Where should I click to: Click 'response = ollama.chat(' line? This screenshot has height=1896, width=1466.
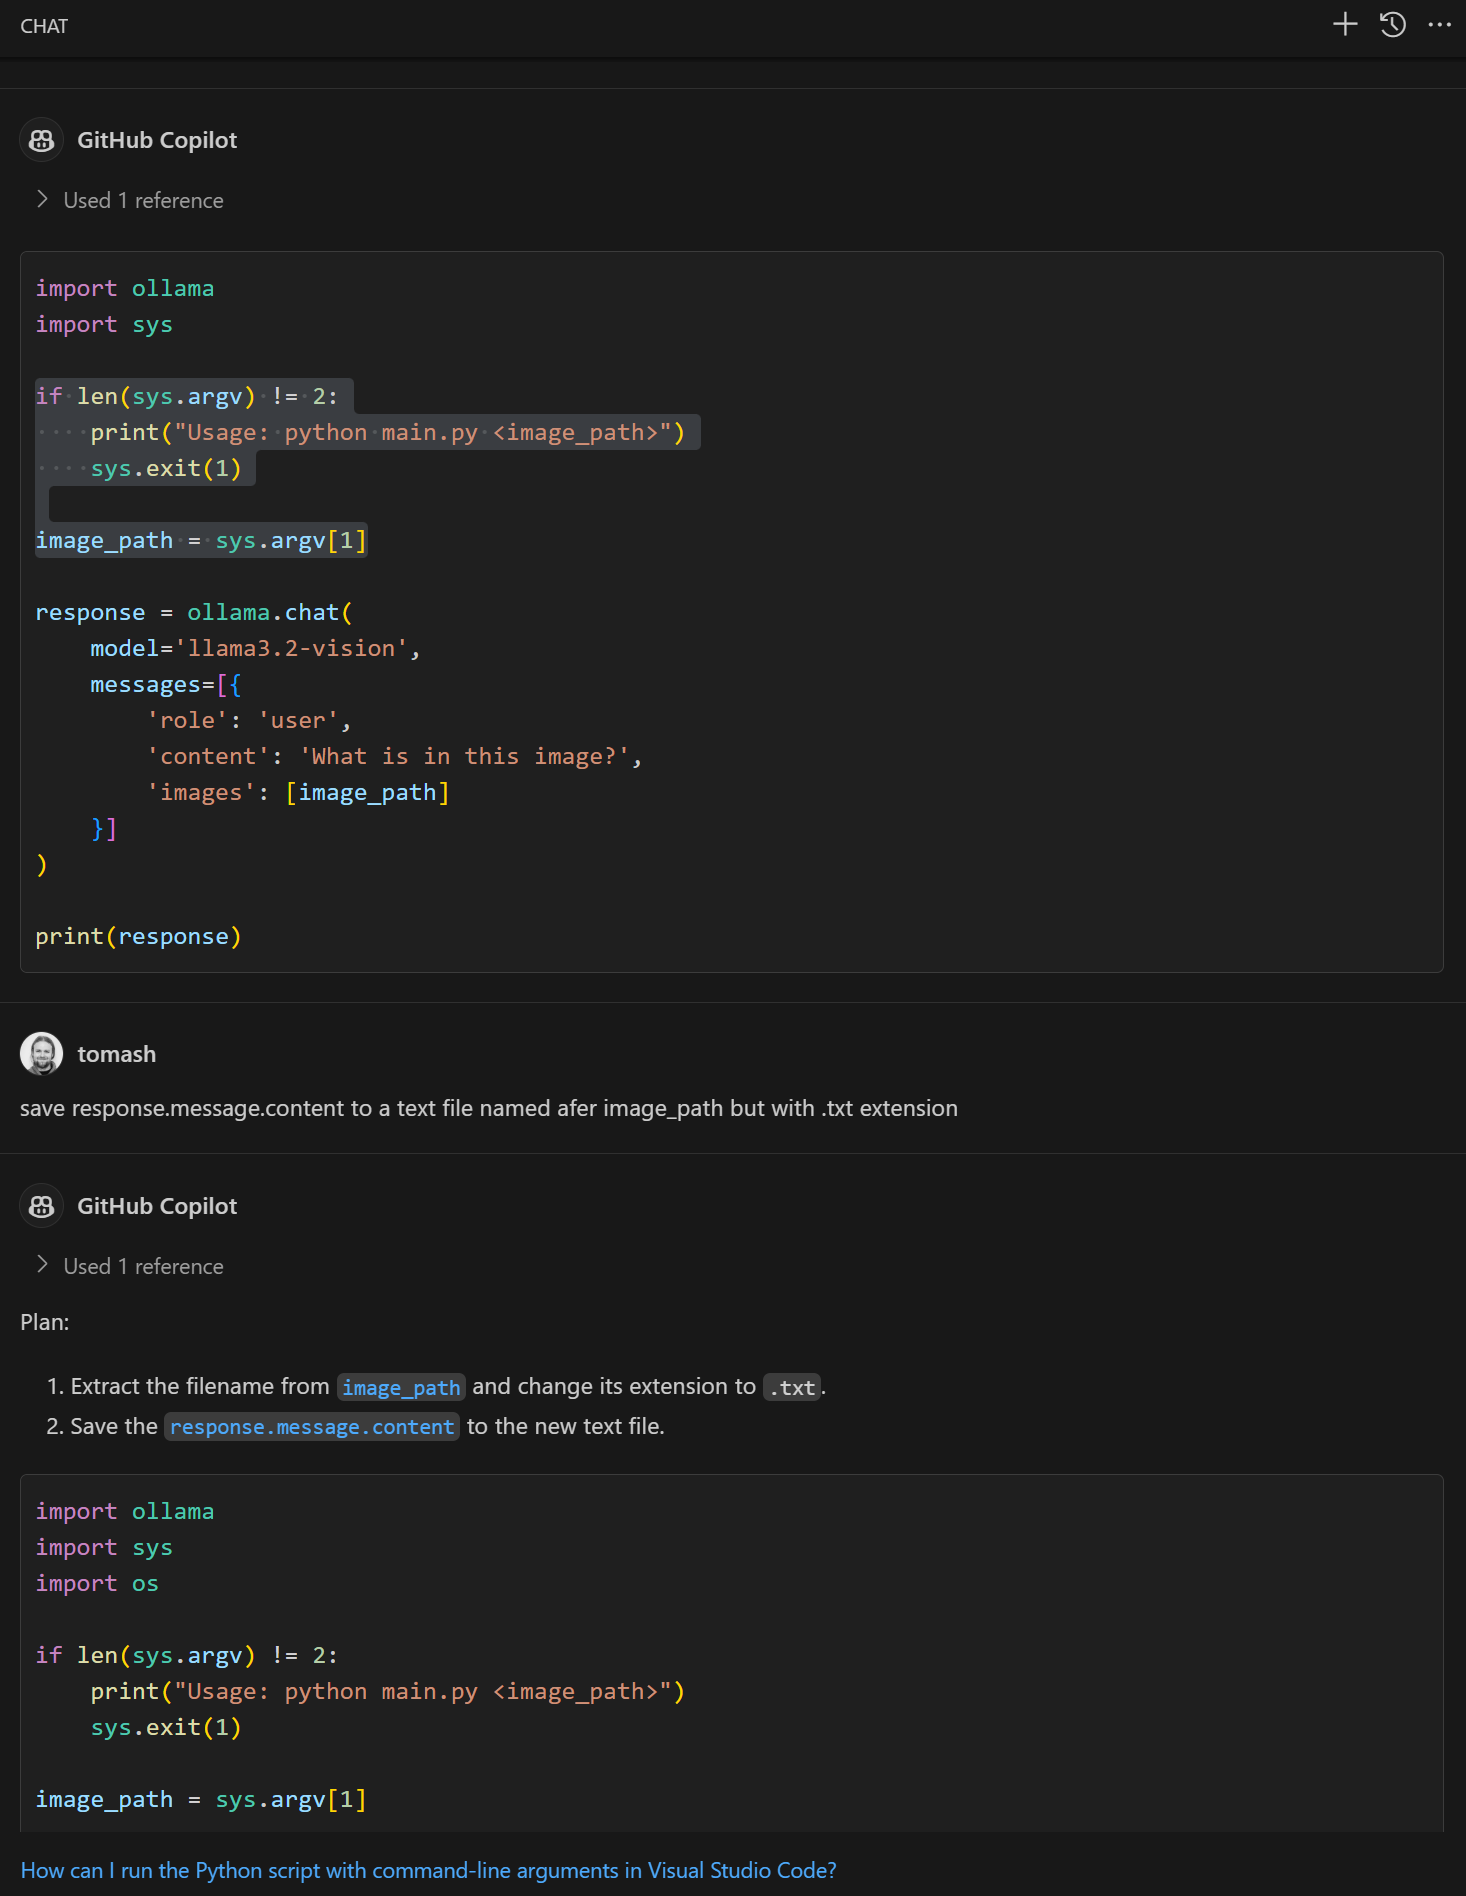[x=194, y=612]
